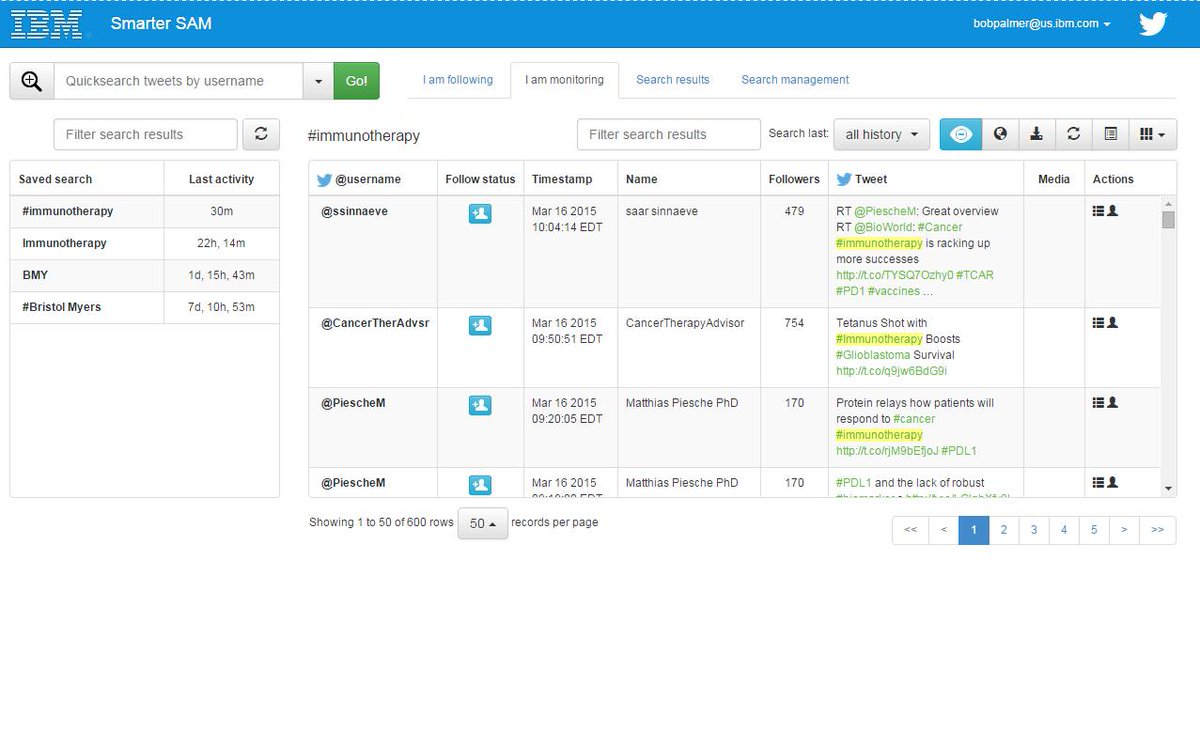The image size is (1200, 747).
Task: Sort by Timestamp column header
Action: [562, 179]
